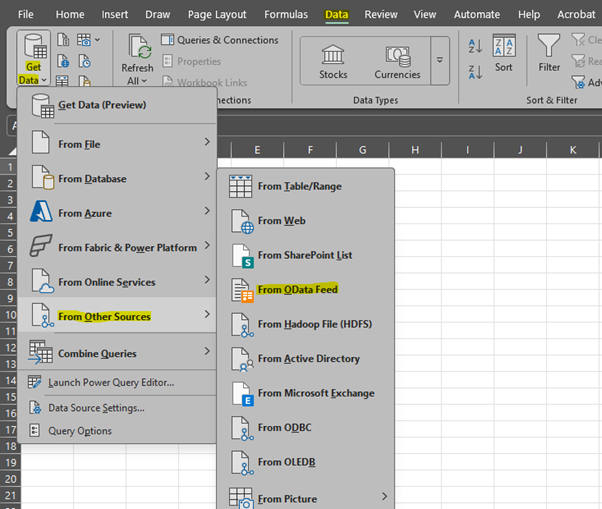Select row 19 header

(x=10, y=463)
